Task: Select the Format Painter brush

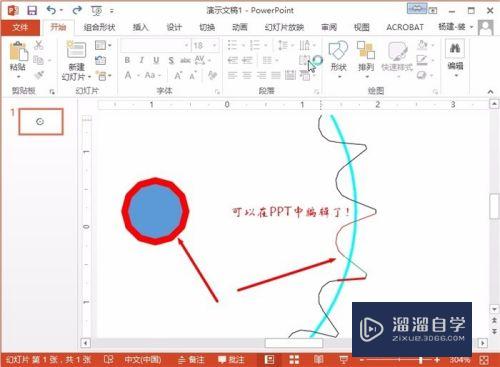Action: click(39, 75)
